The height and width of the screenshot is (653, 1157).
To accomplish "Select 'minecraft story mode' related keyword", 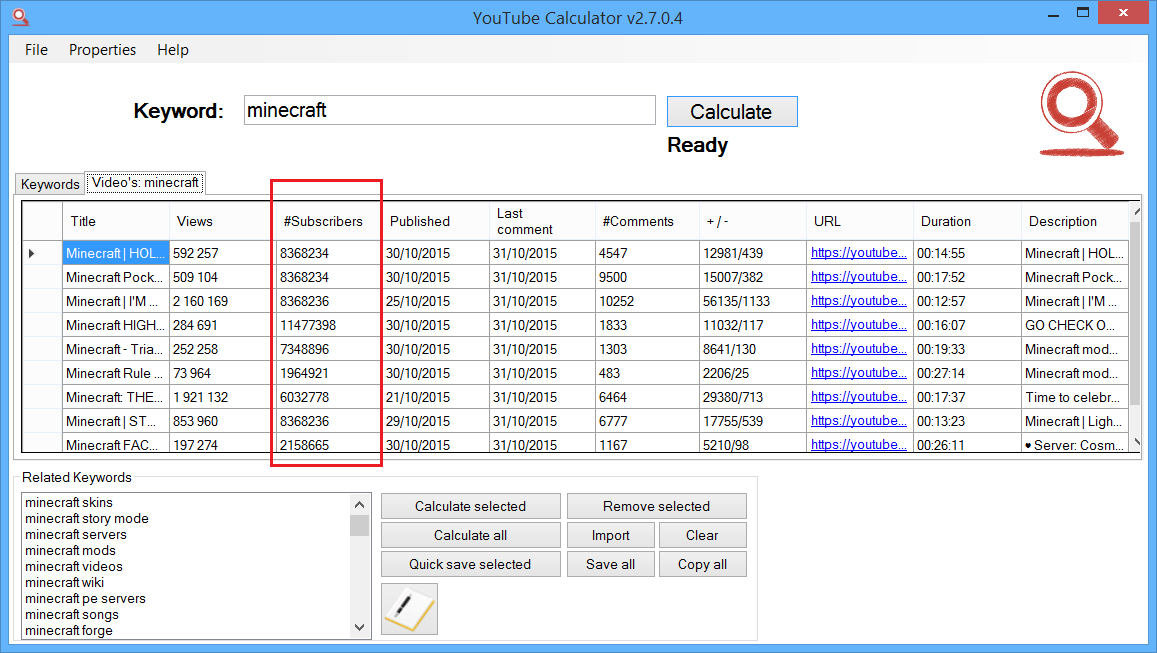I will pos(86,519).
